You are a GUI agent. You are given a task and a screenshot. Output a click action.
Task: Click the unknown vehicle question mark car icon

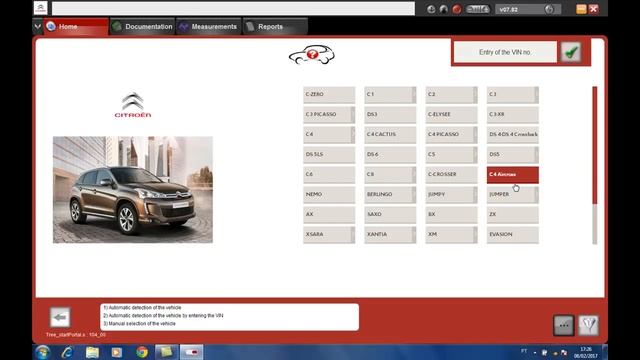point(312,55)
